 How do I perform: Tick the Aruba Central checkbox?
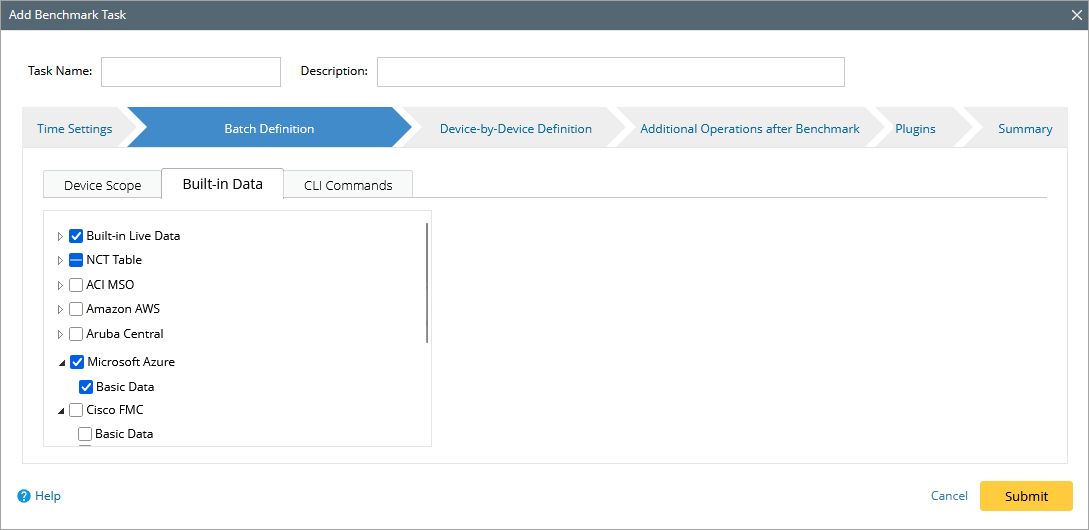pos(76,334)
